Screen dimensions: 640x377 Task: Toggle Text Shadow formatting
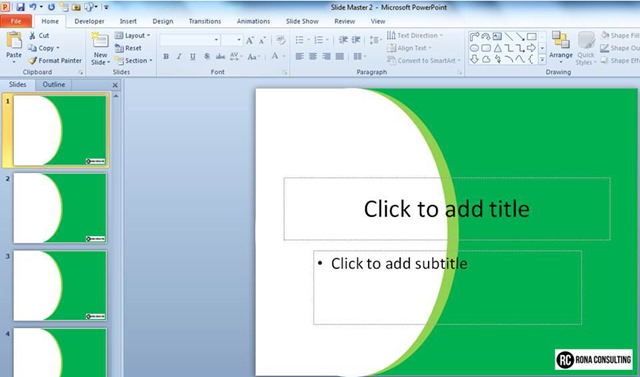[x=207, y=57]
